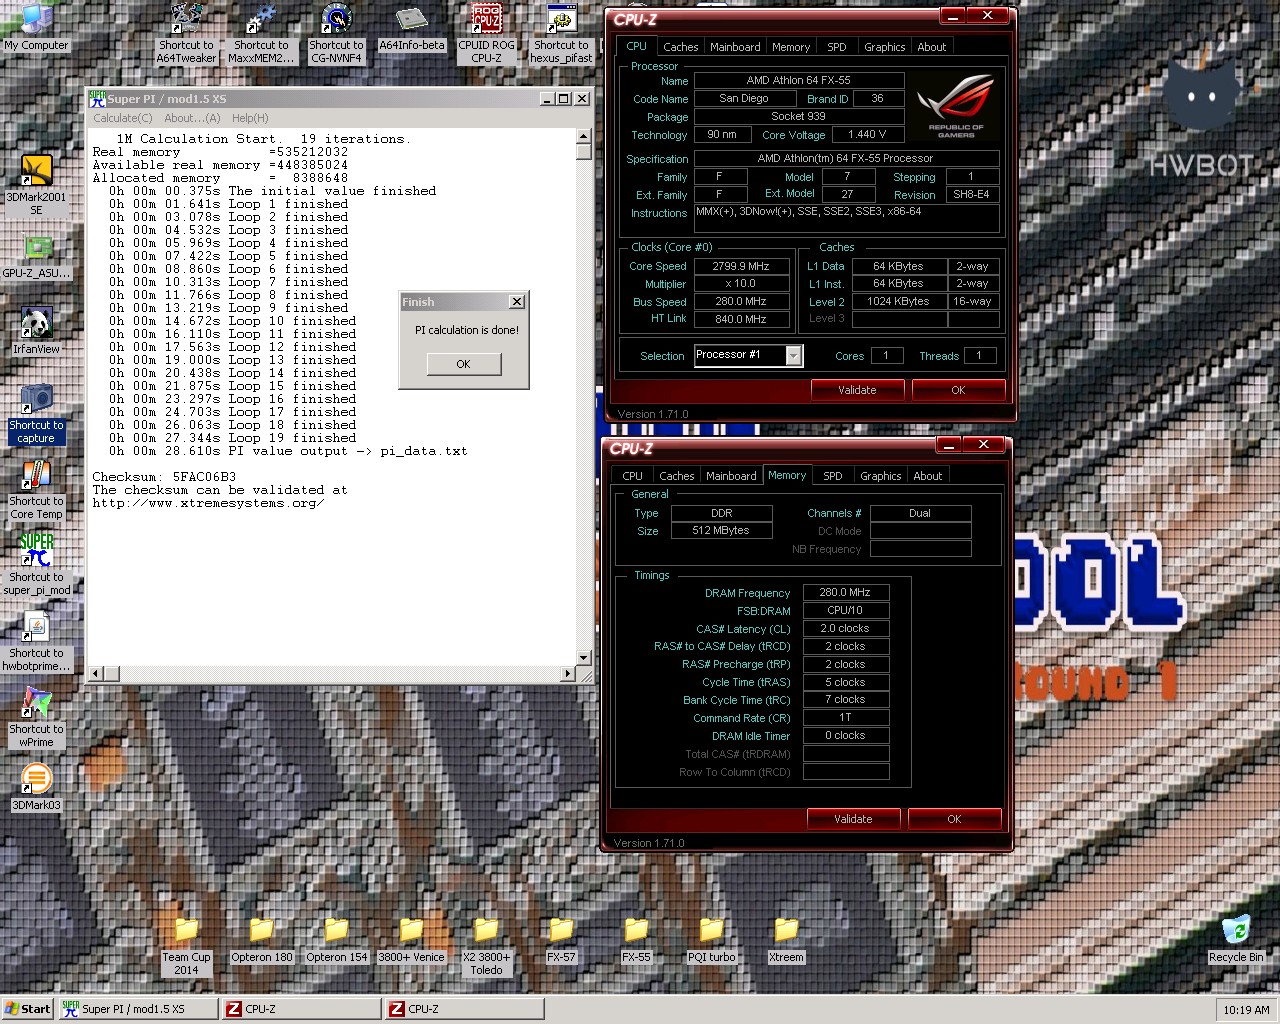Click the checksum line 5FAC06B3
This screenshot has width=1280, height=1024.
(164, 477)
